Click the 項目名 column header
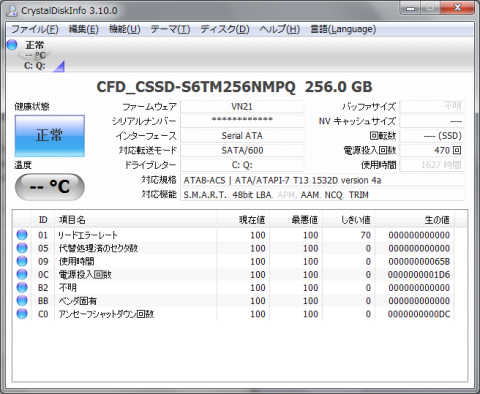Viewport: 480px width, 394px height. click(136, 220)
